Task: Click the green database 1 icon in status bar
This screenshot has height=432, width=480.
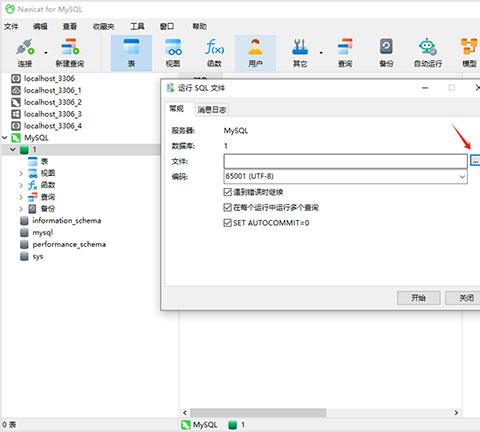Action: [x=232, y=425]
